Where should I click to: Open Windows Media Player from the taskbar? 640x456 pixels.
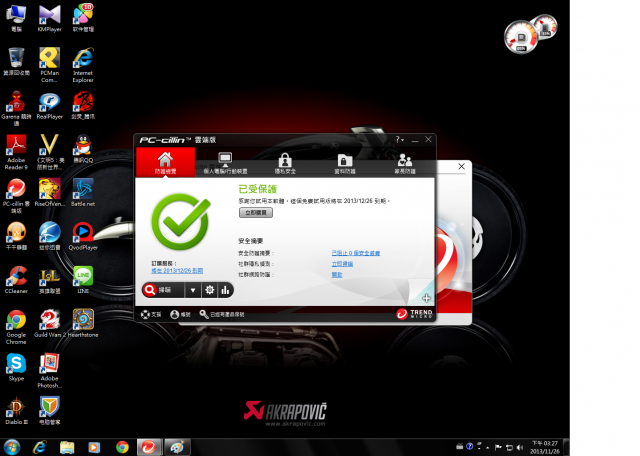(94, 447)
